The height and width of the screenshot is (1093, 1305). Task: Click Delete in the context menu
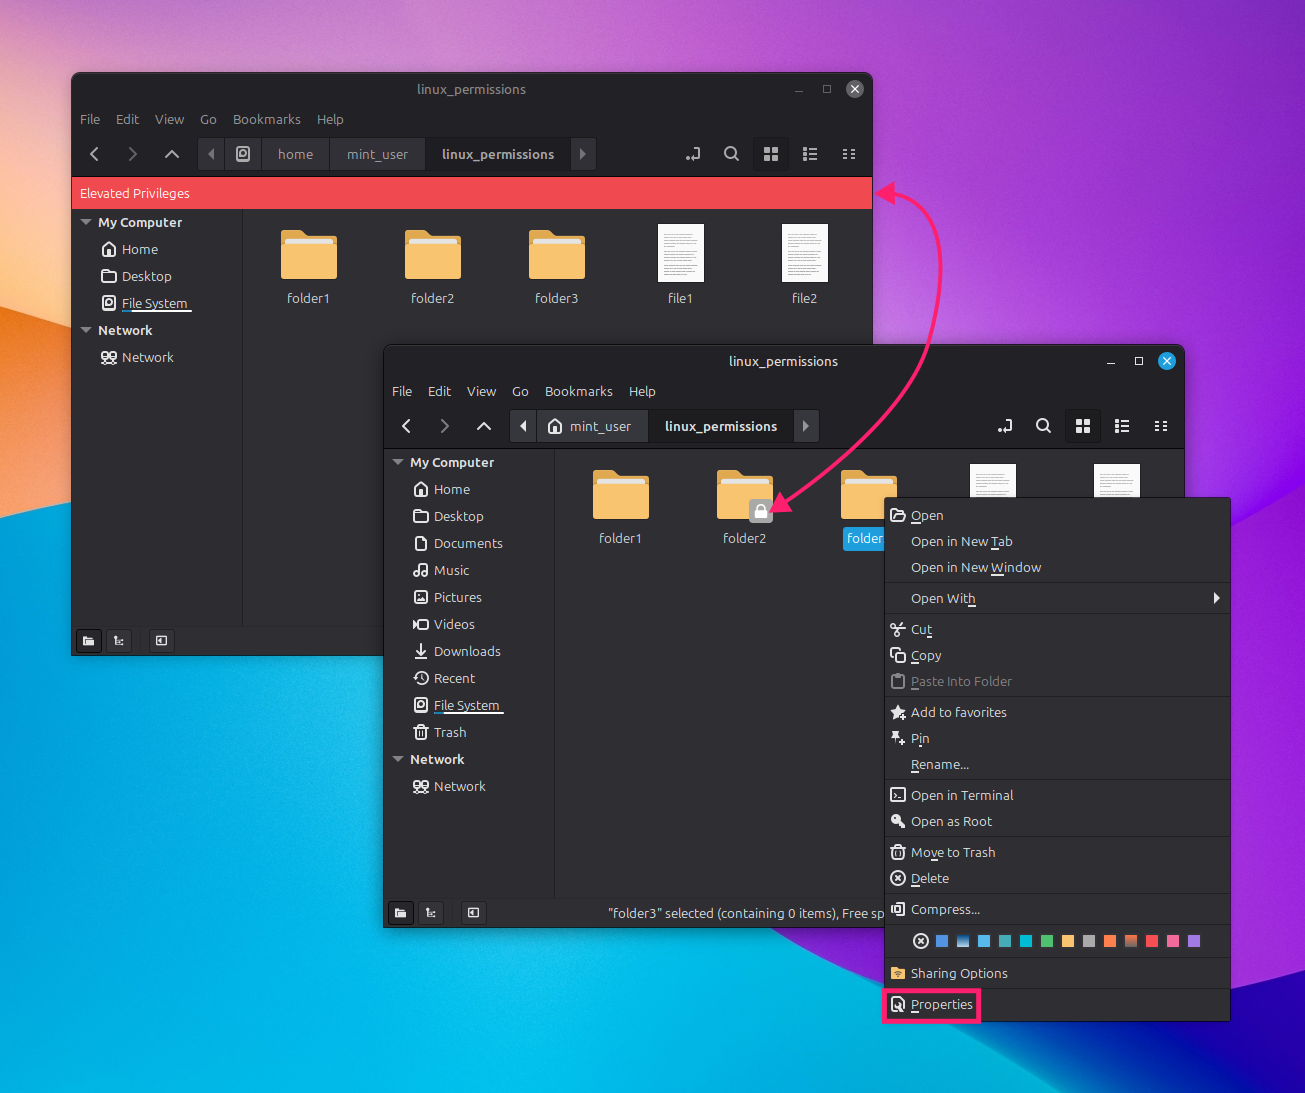point(1057,878)
